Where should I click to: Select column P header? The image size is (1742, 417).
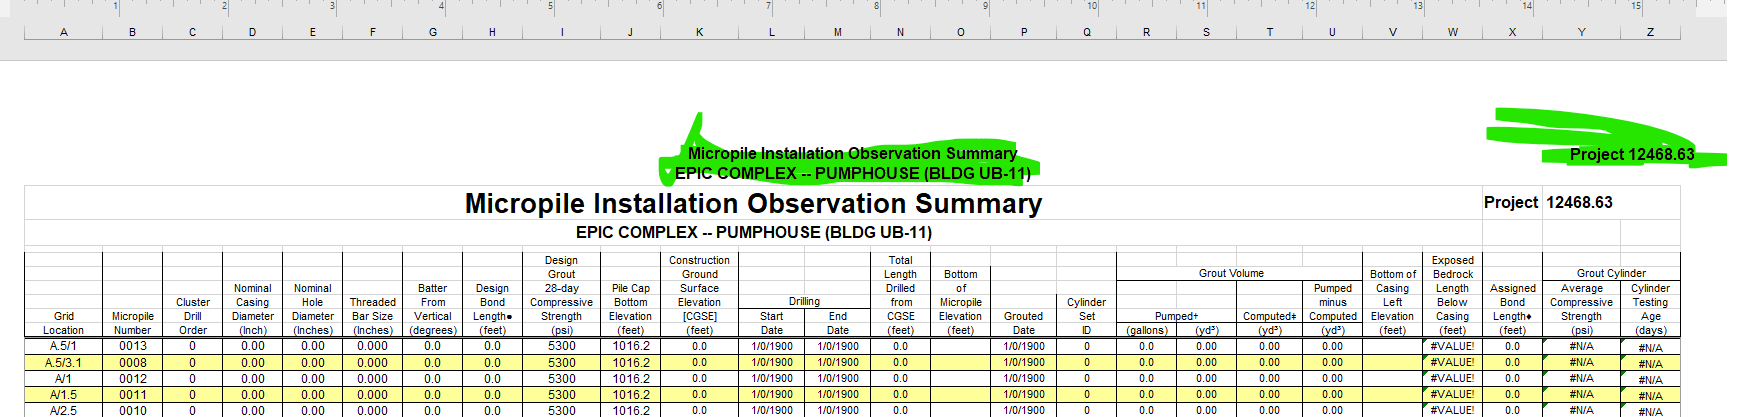(x=1024, y=32)
